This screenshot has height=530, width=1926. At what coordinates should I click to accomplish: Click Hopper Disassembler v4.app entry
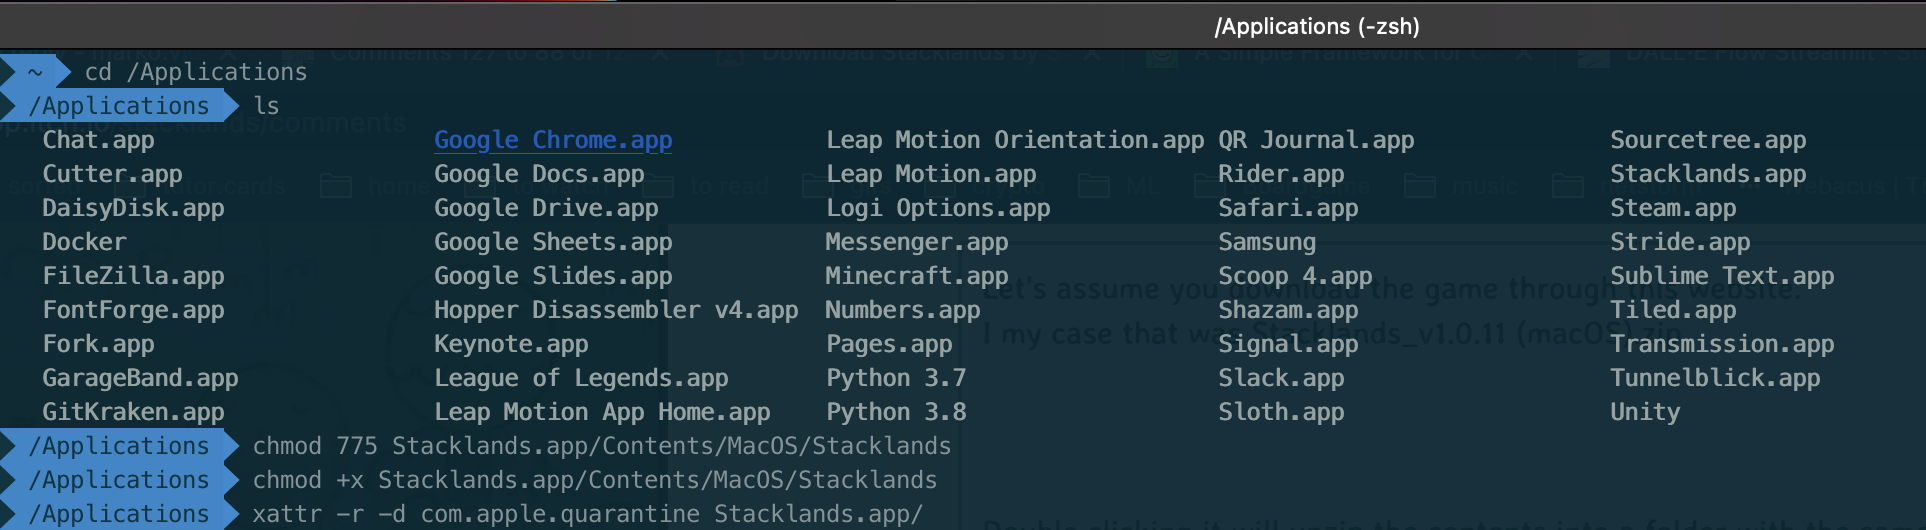(615, 310)
